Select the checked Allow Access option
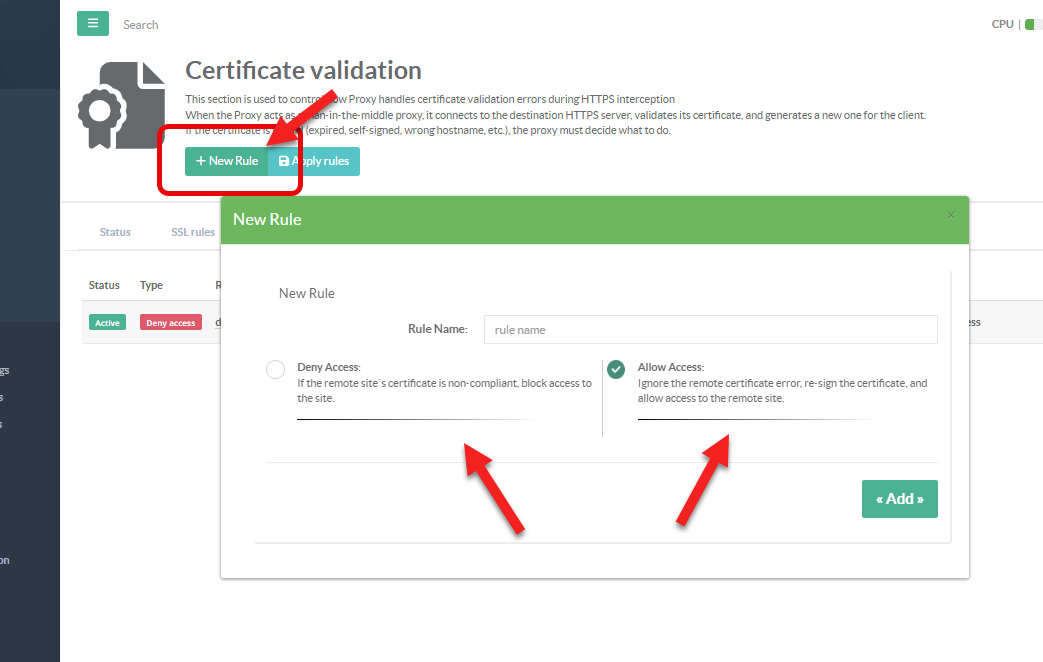Viewport: 1043px width, 662px height. (616, 369)
